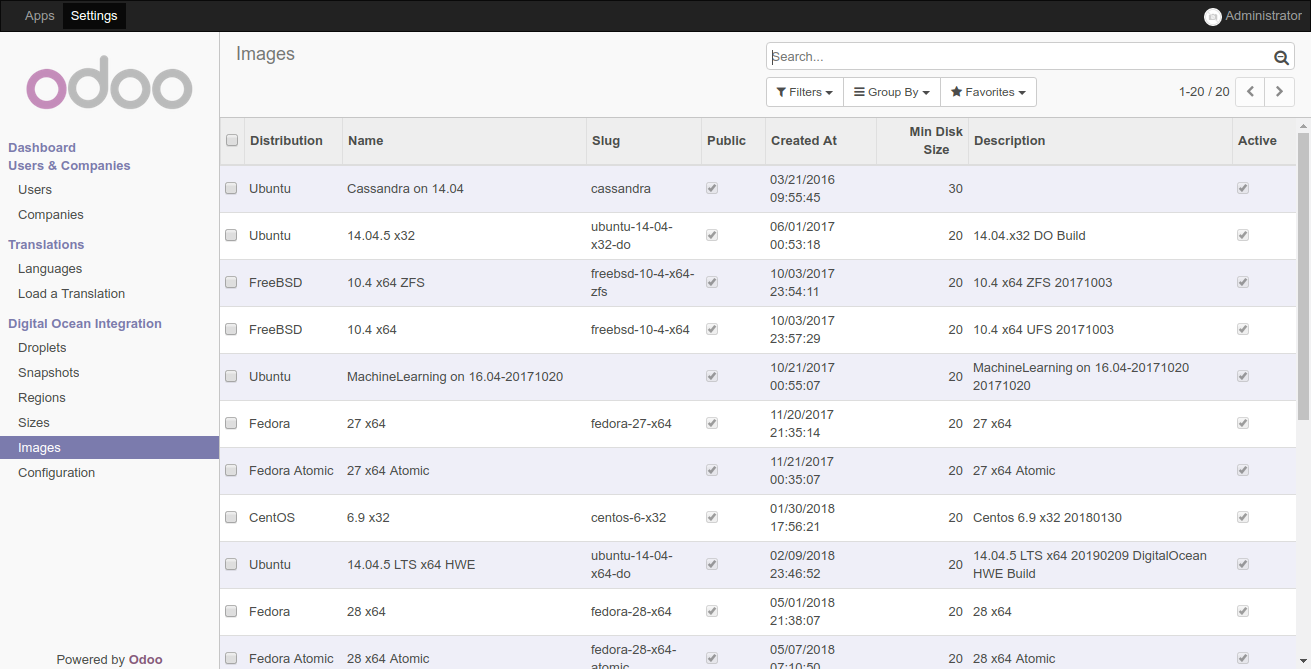Check the Fedora 27 x64 row checkbox
Viewport: 1311px width, 669px height.
[231, 423]
